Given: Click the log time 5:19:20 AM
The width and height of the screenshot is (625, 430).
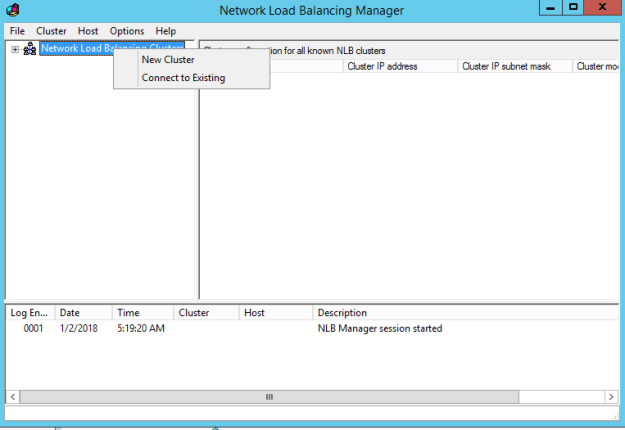Looking at the screenshot, I should 141,328.
